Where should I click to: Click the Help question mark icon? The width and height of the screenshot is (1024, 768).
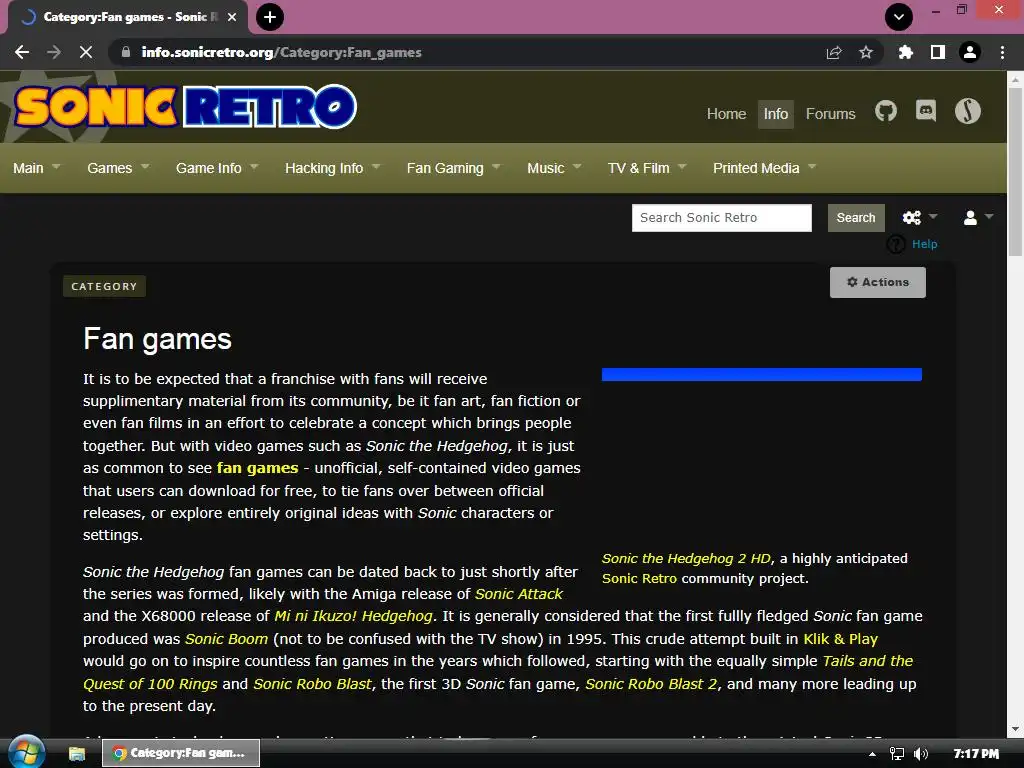(895, 244)
